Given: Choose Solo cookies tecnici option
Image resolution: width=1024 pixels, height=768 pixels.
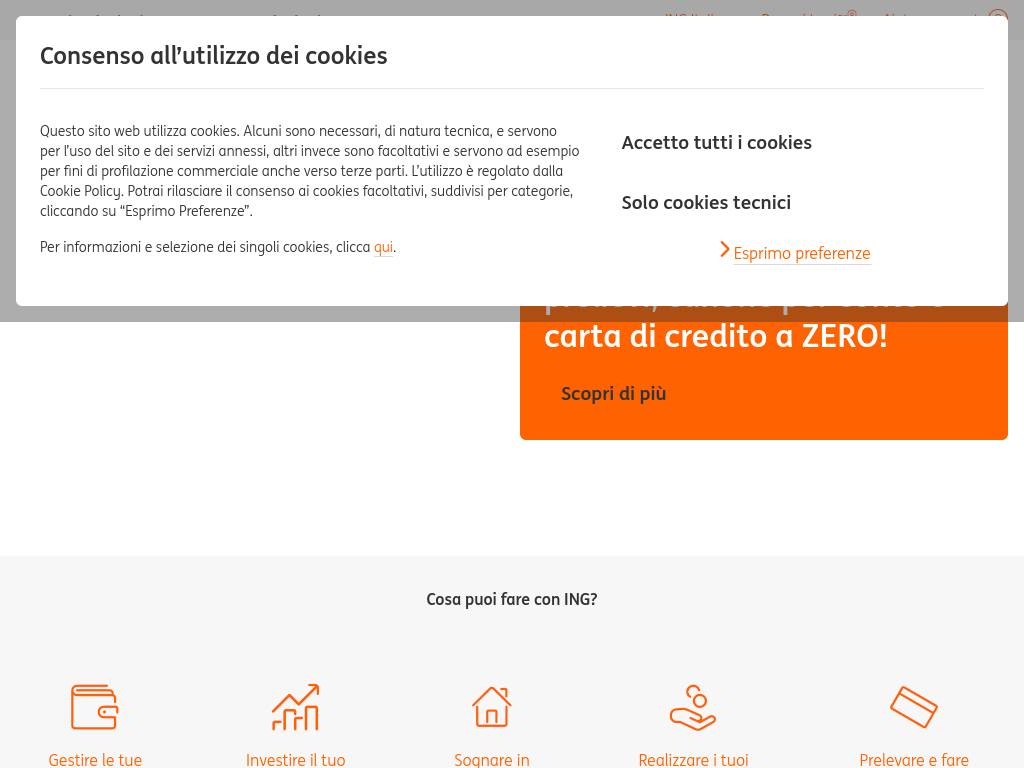Looking at the screenshot, I should point(705,203).
